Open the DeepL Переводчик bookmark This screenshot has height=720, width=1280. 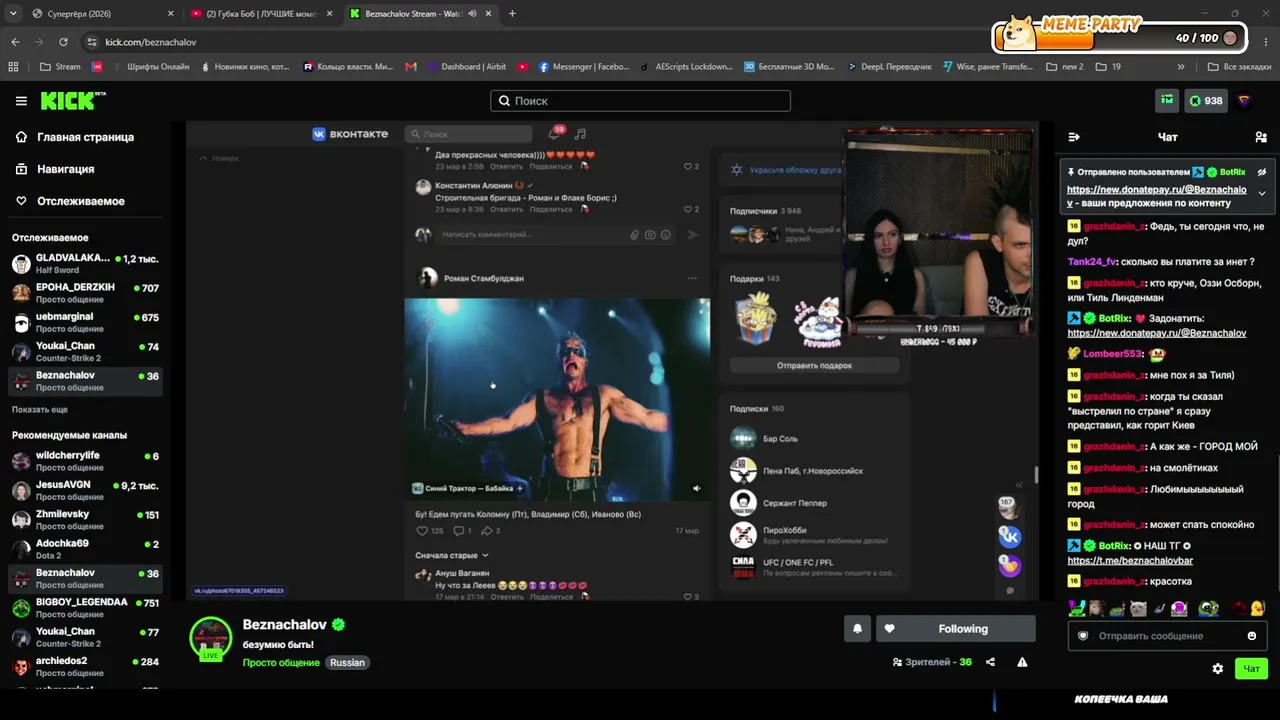888,67
